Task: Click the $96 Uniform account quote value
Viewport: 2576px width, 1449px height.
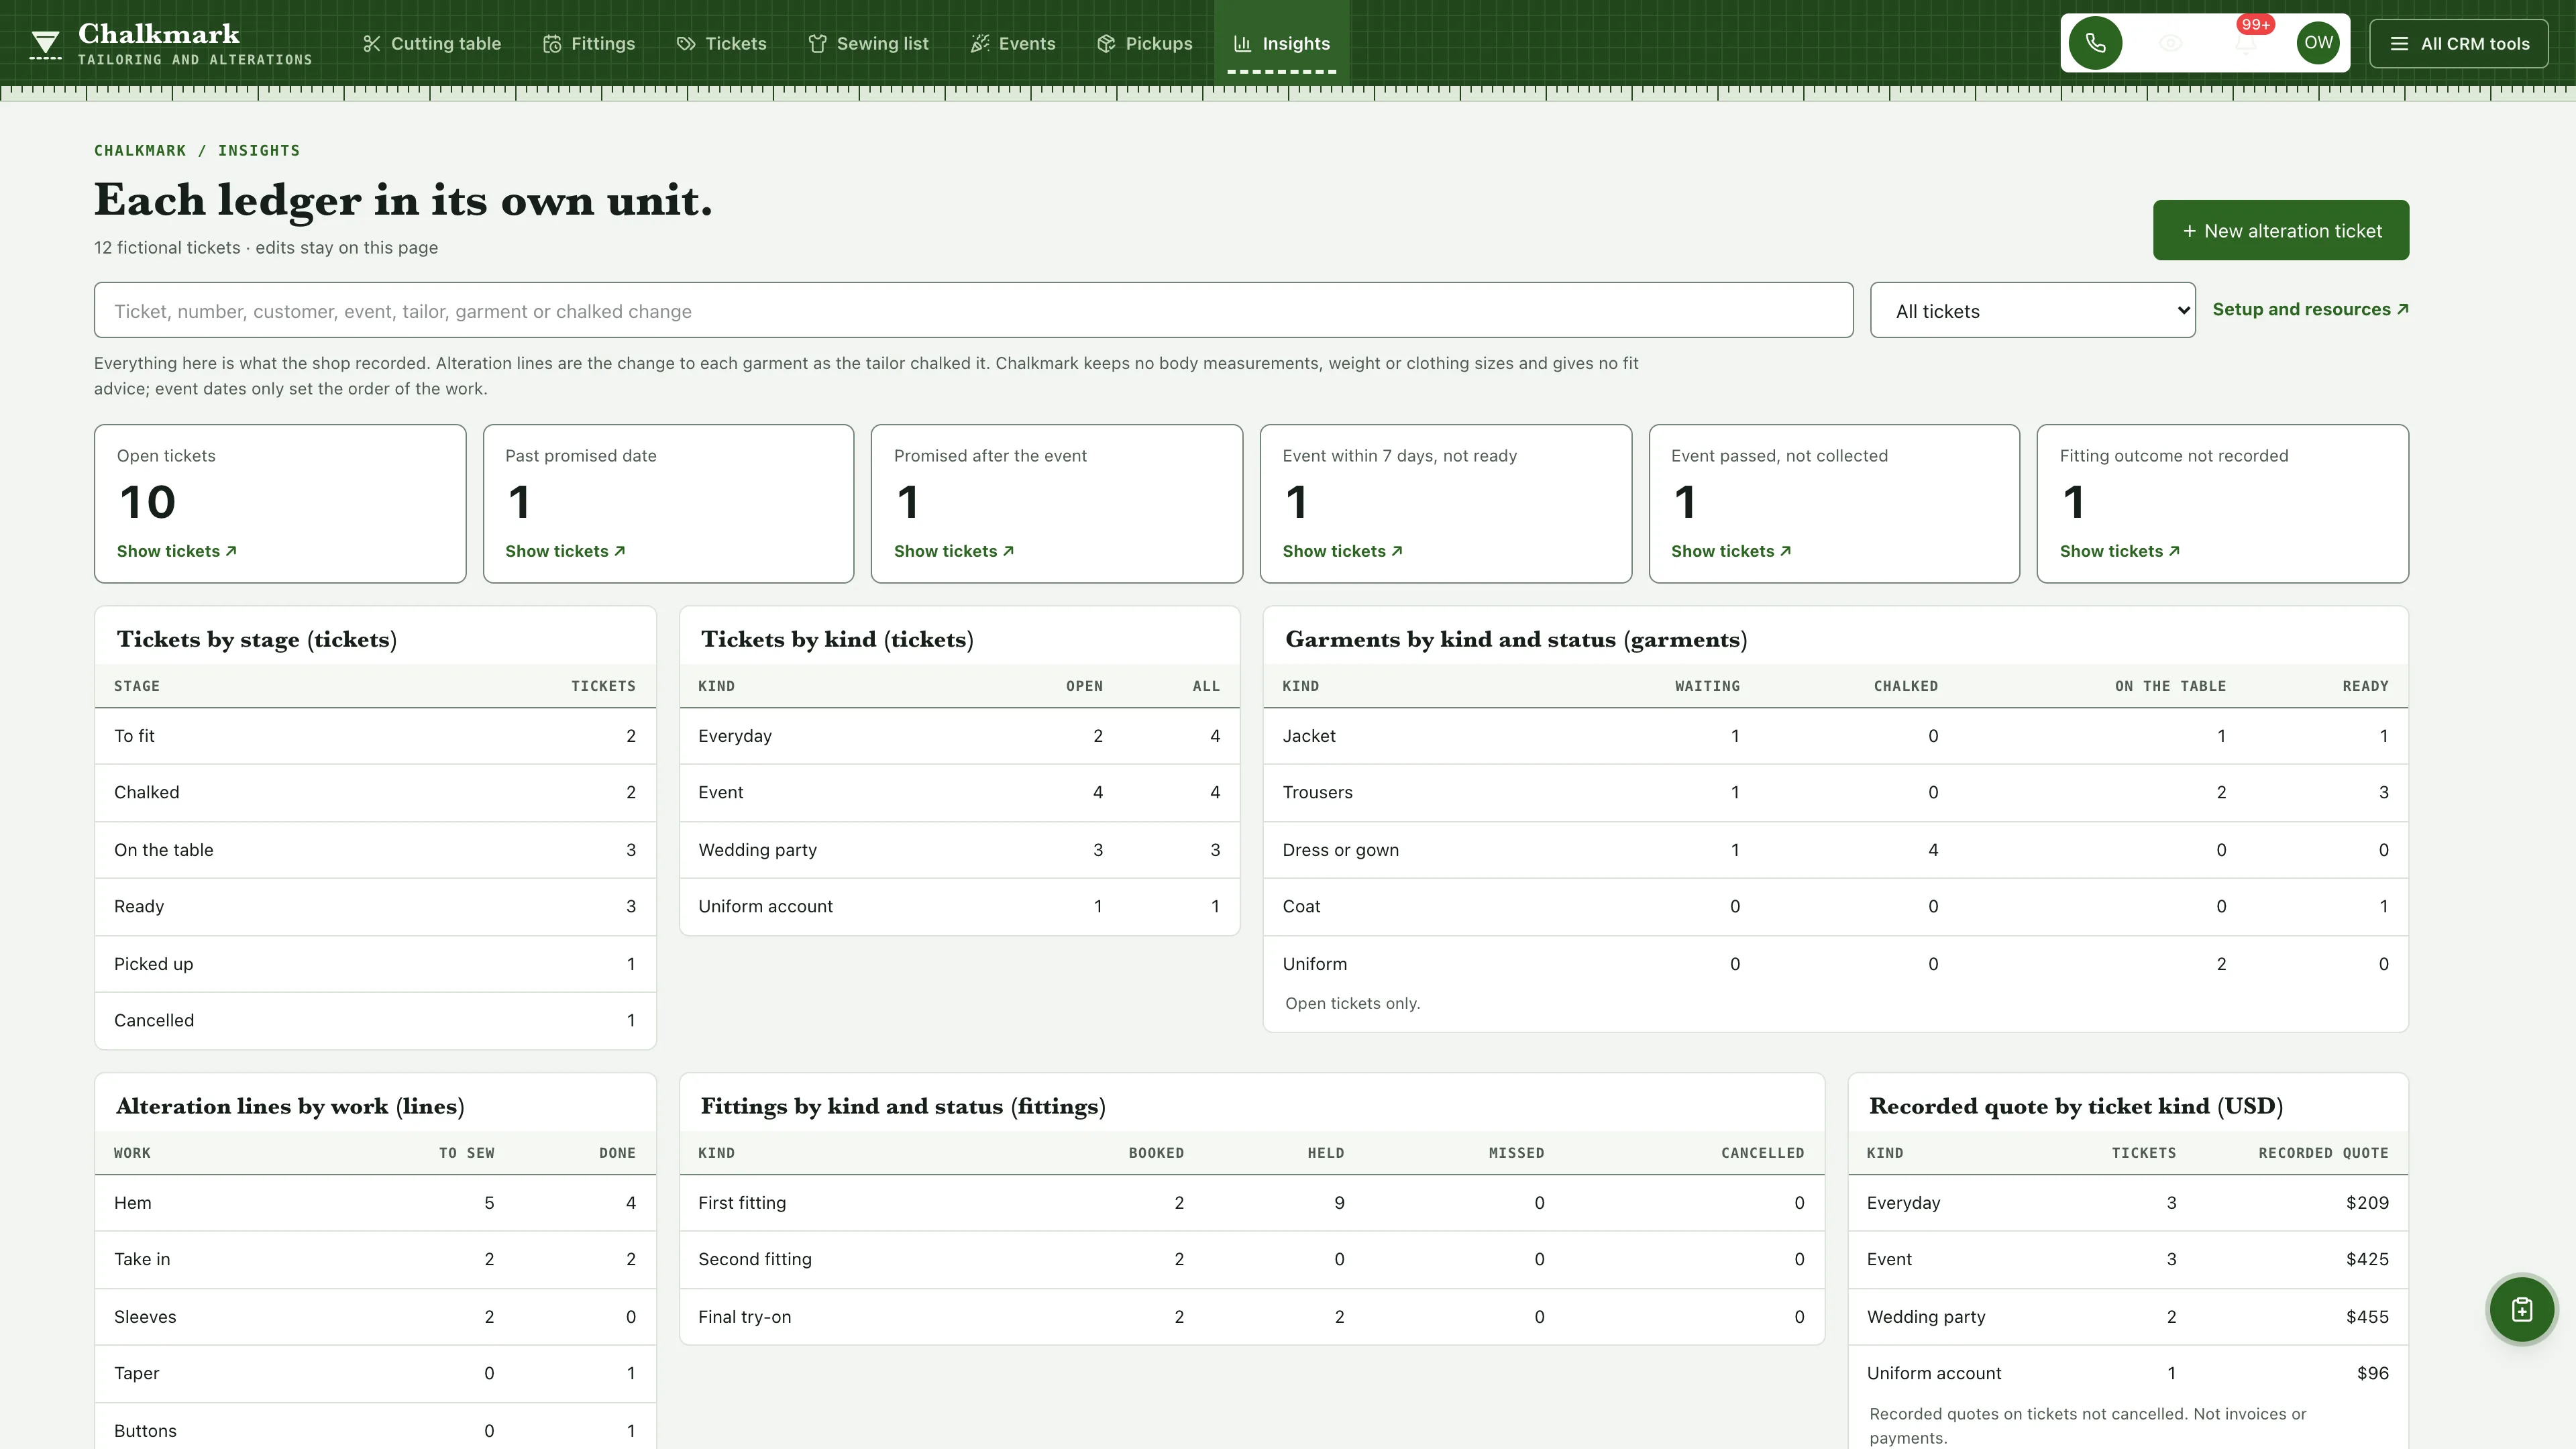Action: [x=2372, y=1373]
